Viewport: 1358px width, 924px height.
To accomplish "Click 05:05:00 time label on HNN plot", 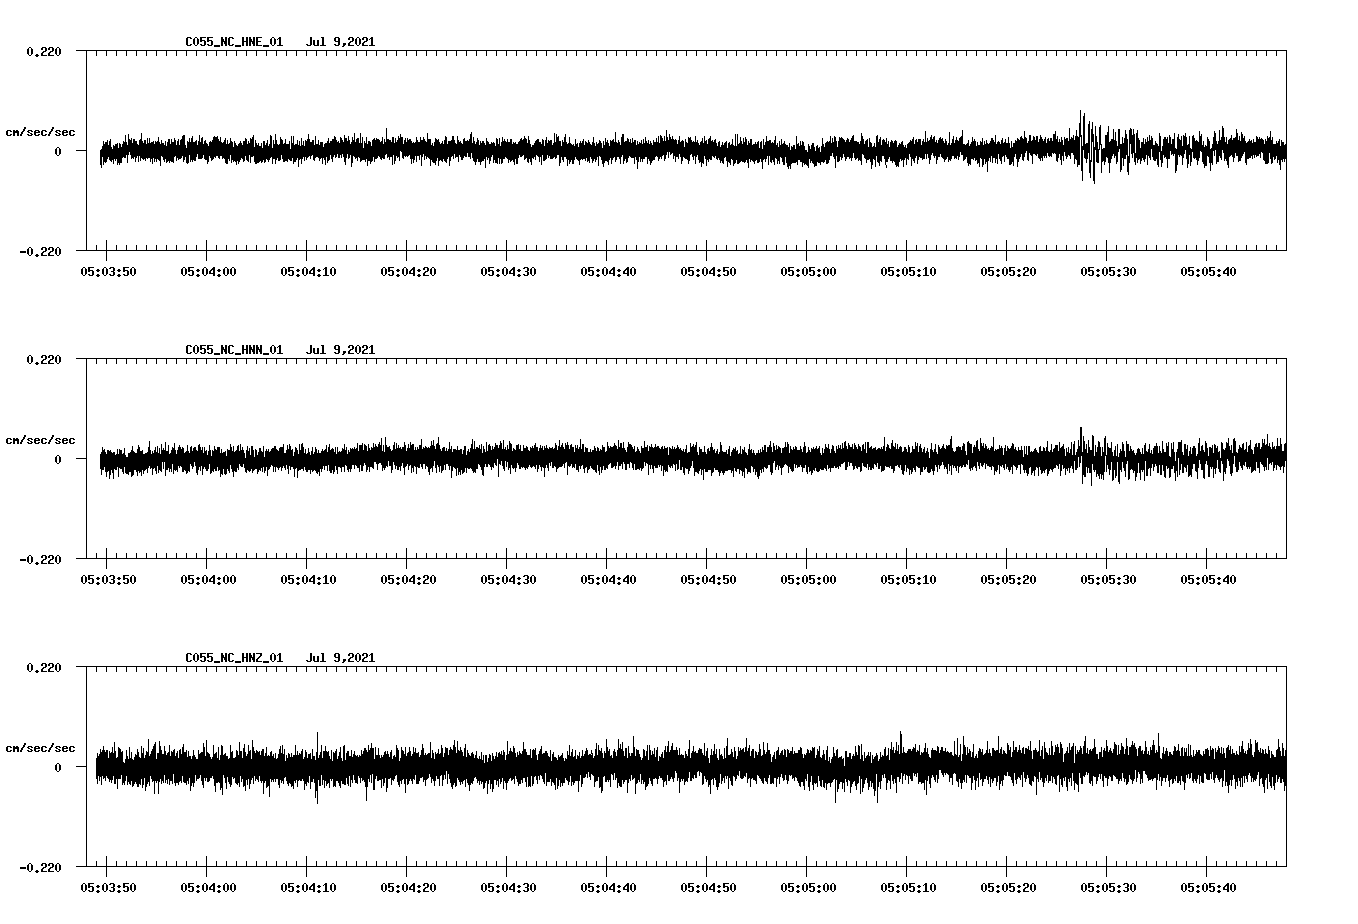I will [808, 580].
